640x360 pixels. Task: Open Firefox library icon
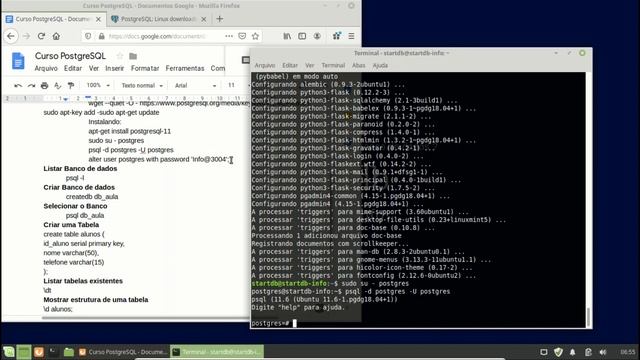[x=287, y=36]
